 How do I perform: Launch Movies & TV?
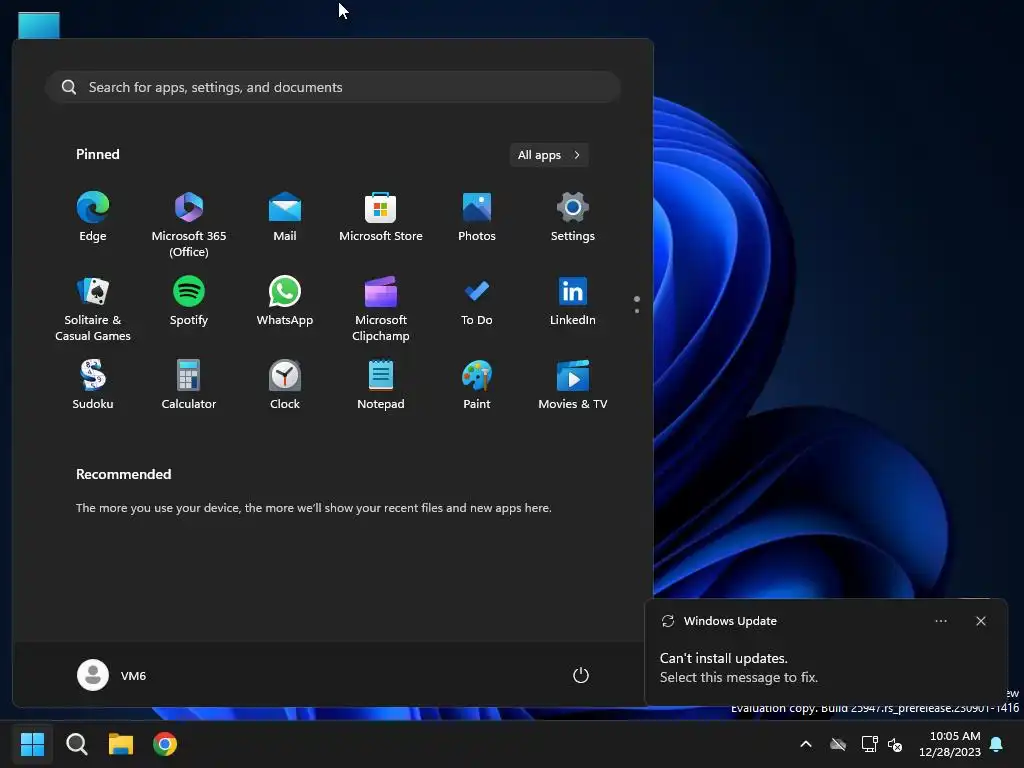point(573,385)
